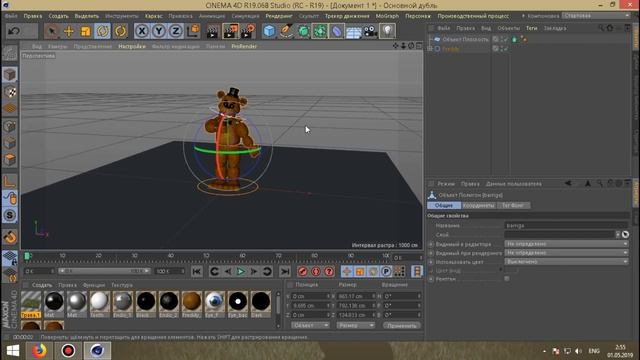Open the Теги menu in Object Manager
Screen dimensions: 640x360
click(531, 28)
